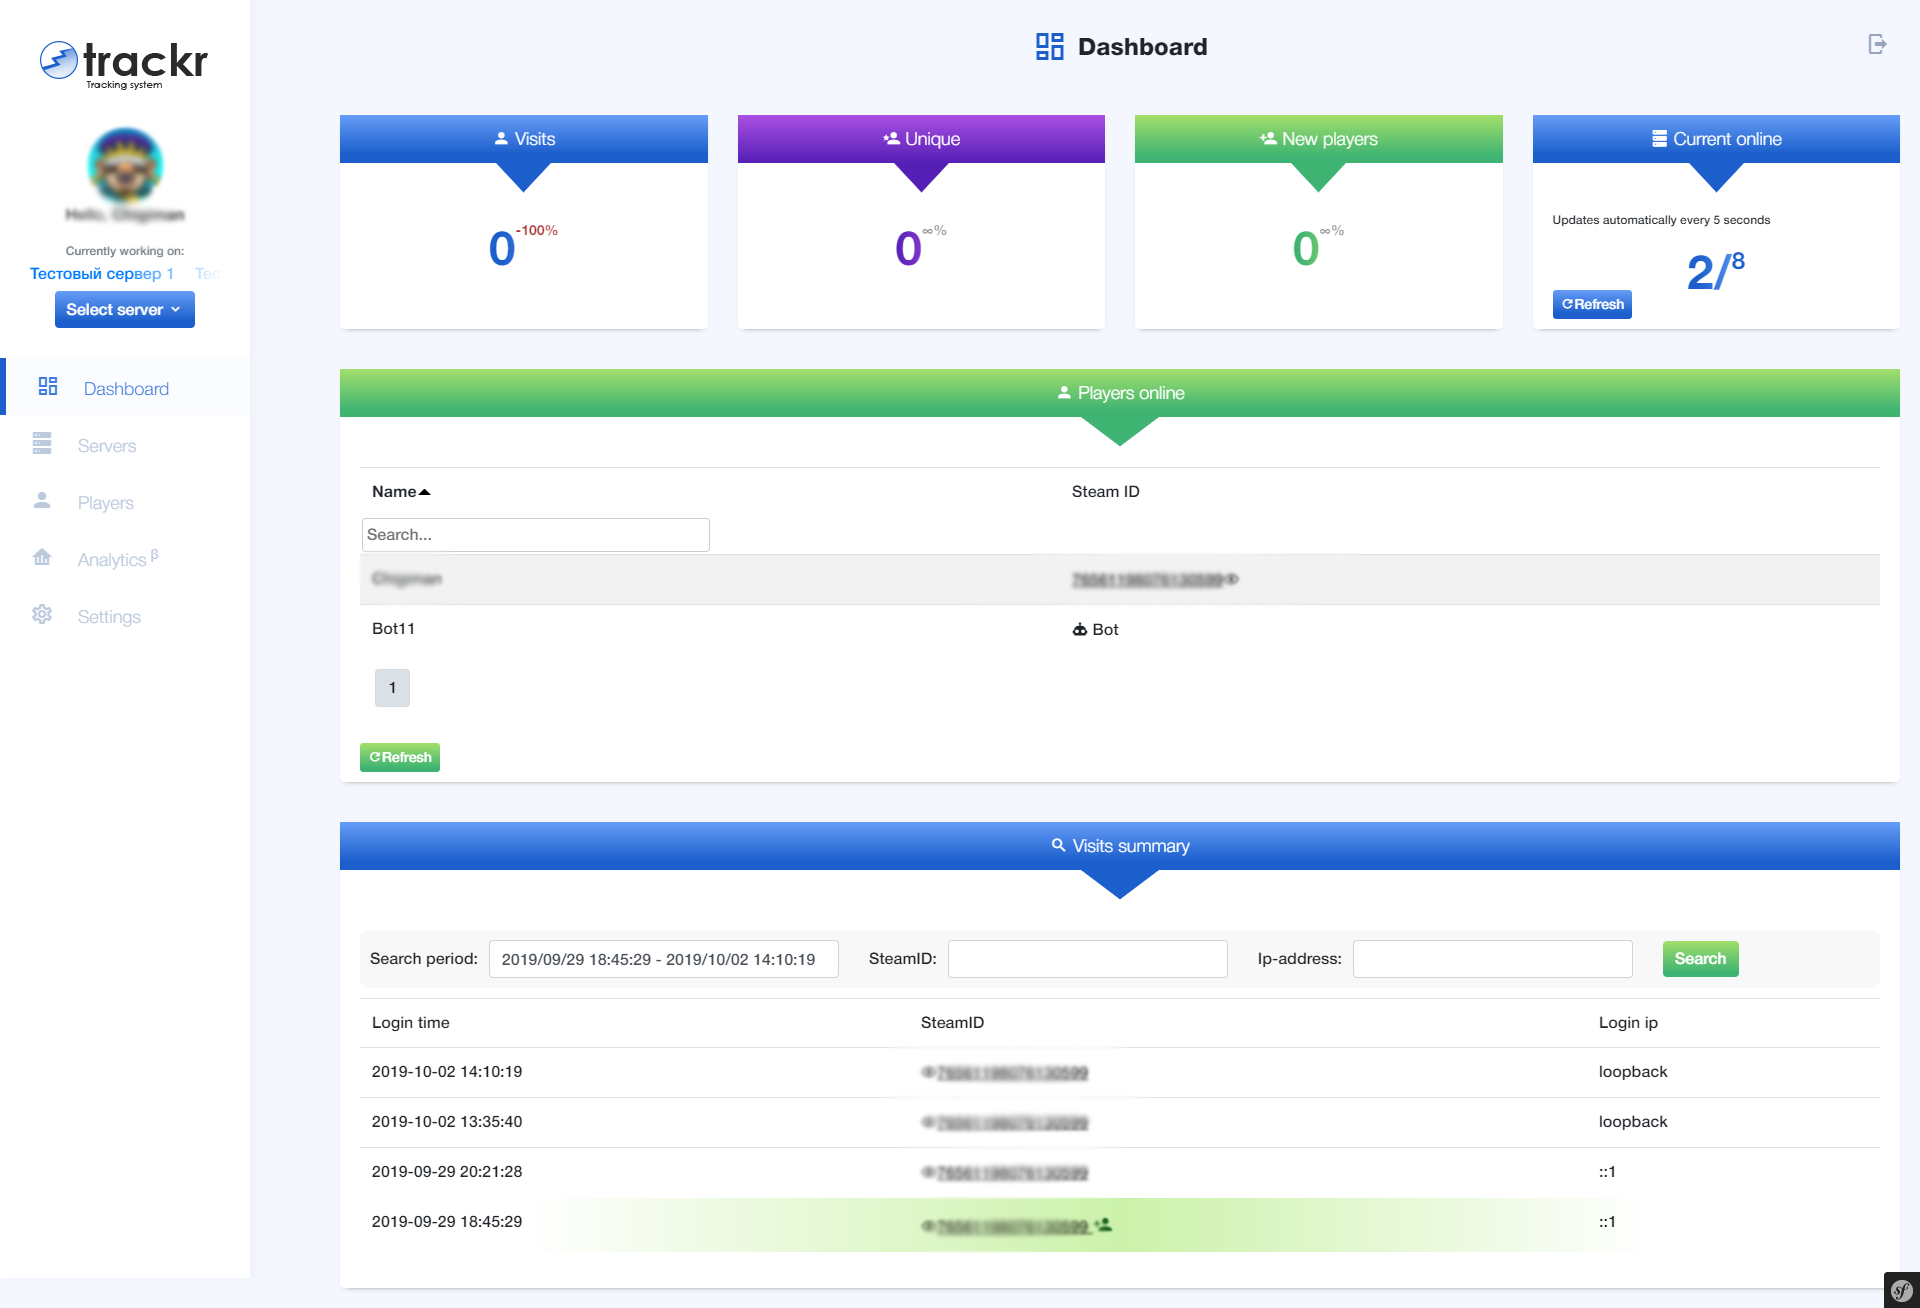The height and width of the screenshot is (1308, 1920).
Task: Click the Symfony debug icon at bottom right
Action: [x=1901, y=1290]
